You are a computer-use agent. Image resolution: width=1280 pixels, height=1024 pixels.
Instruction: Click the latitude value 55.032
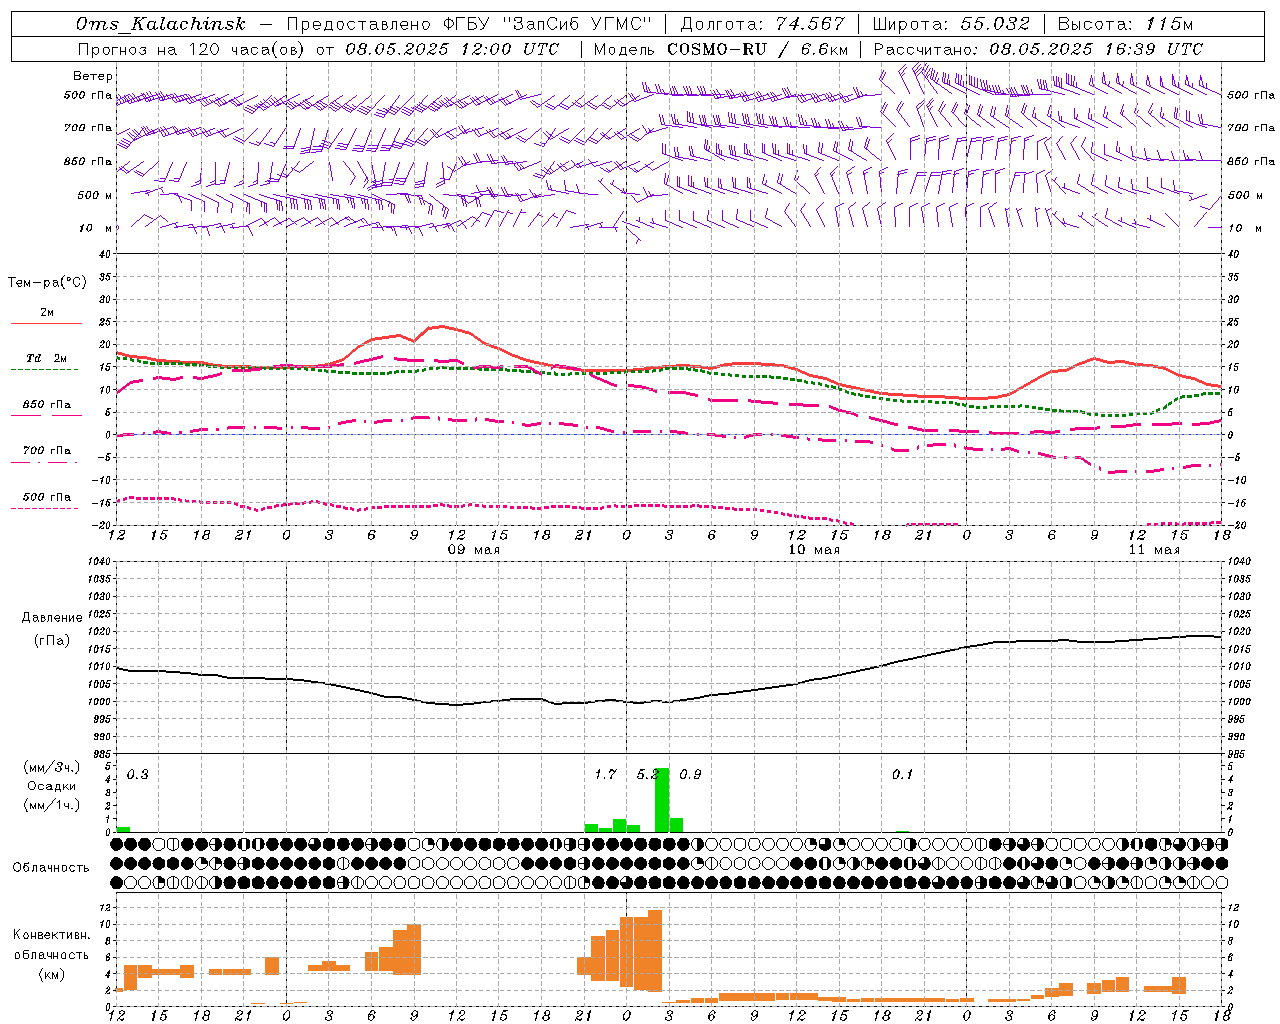[x=995, y=24]
